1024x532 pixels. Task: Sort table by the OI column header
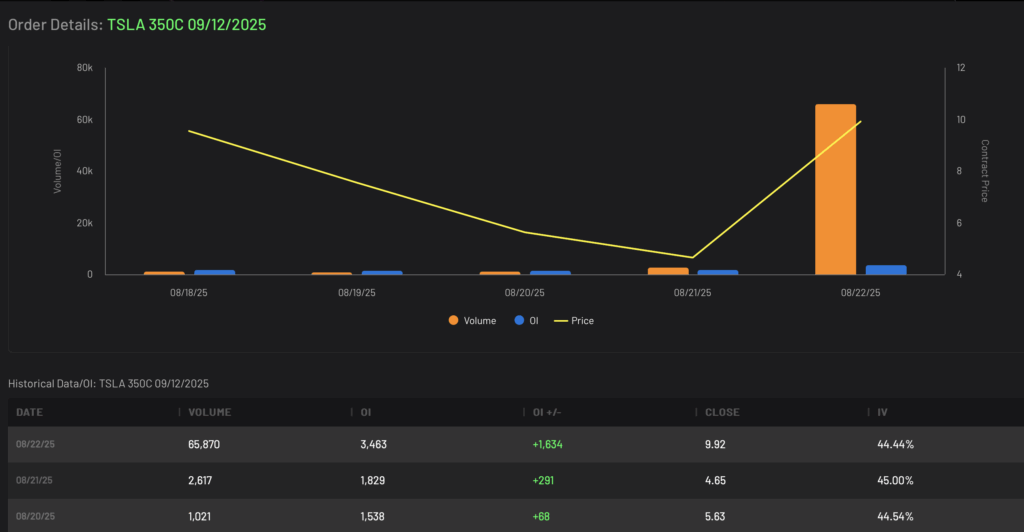click(x=366, y=412)
